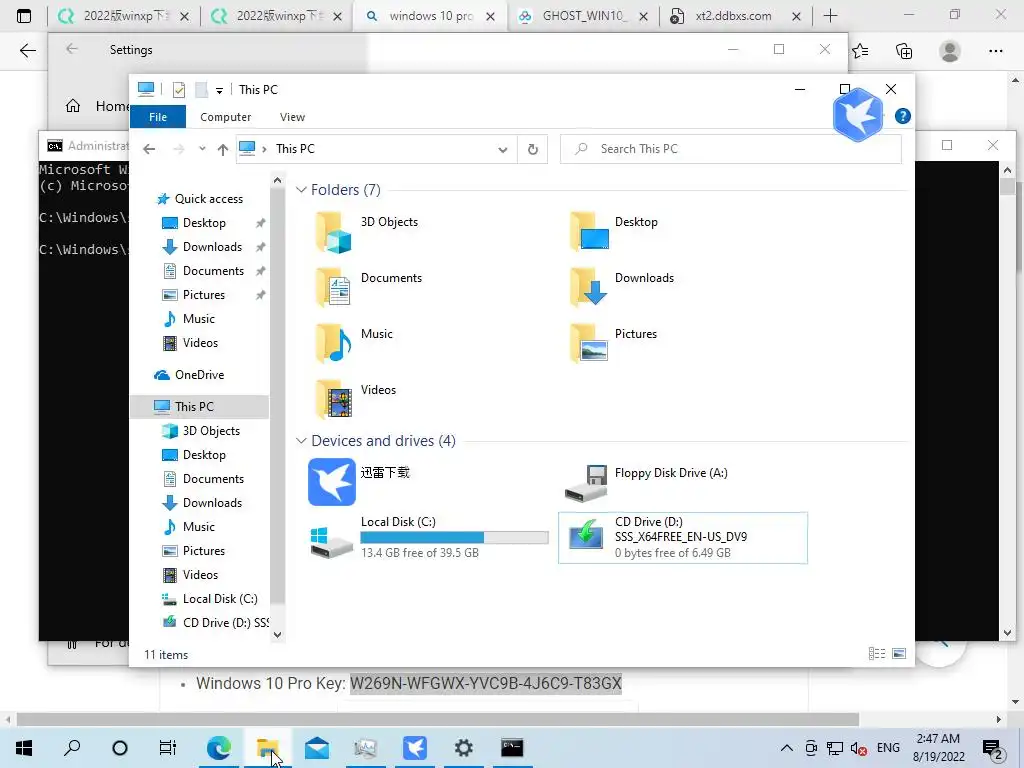
Task: Open Task View on the taskbar
Action: point(168,747)
